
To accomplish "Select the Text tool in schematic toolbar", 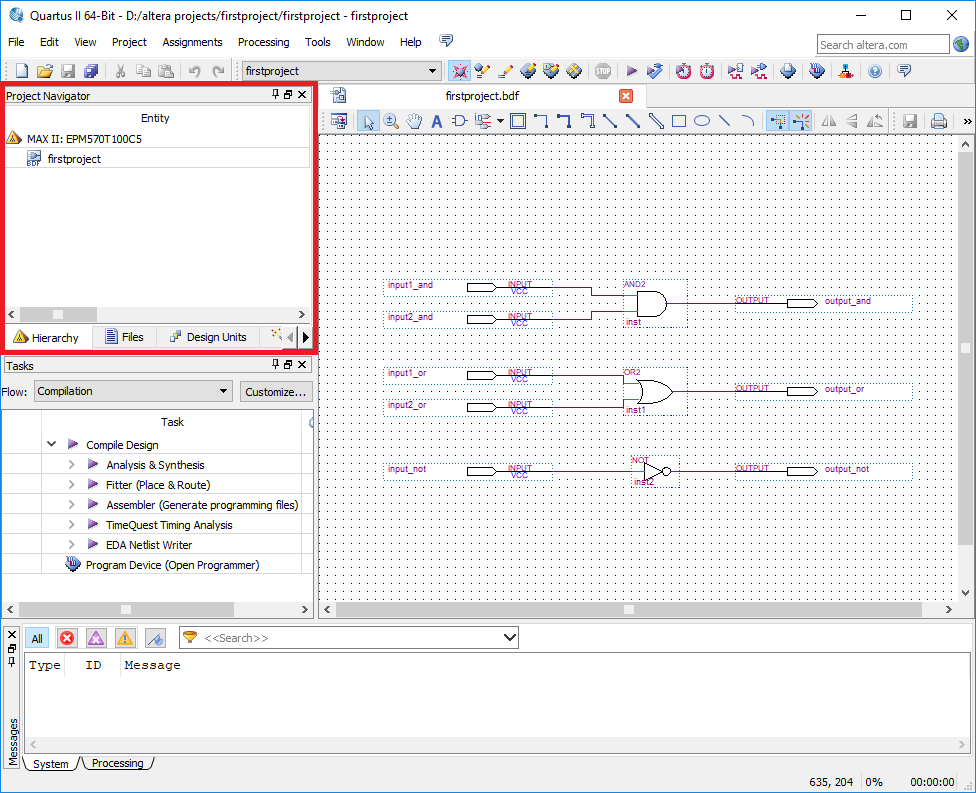I will [437, 121].
